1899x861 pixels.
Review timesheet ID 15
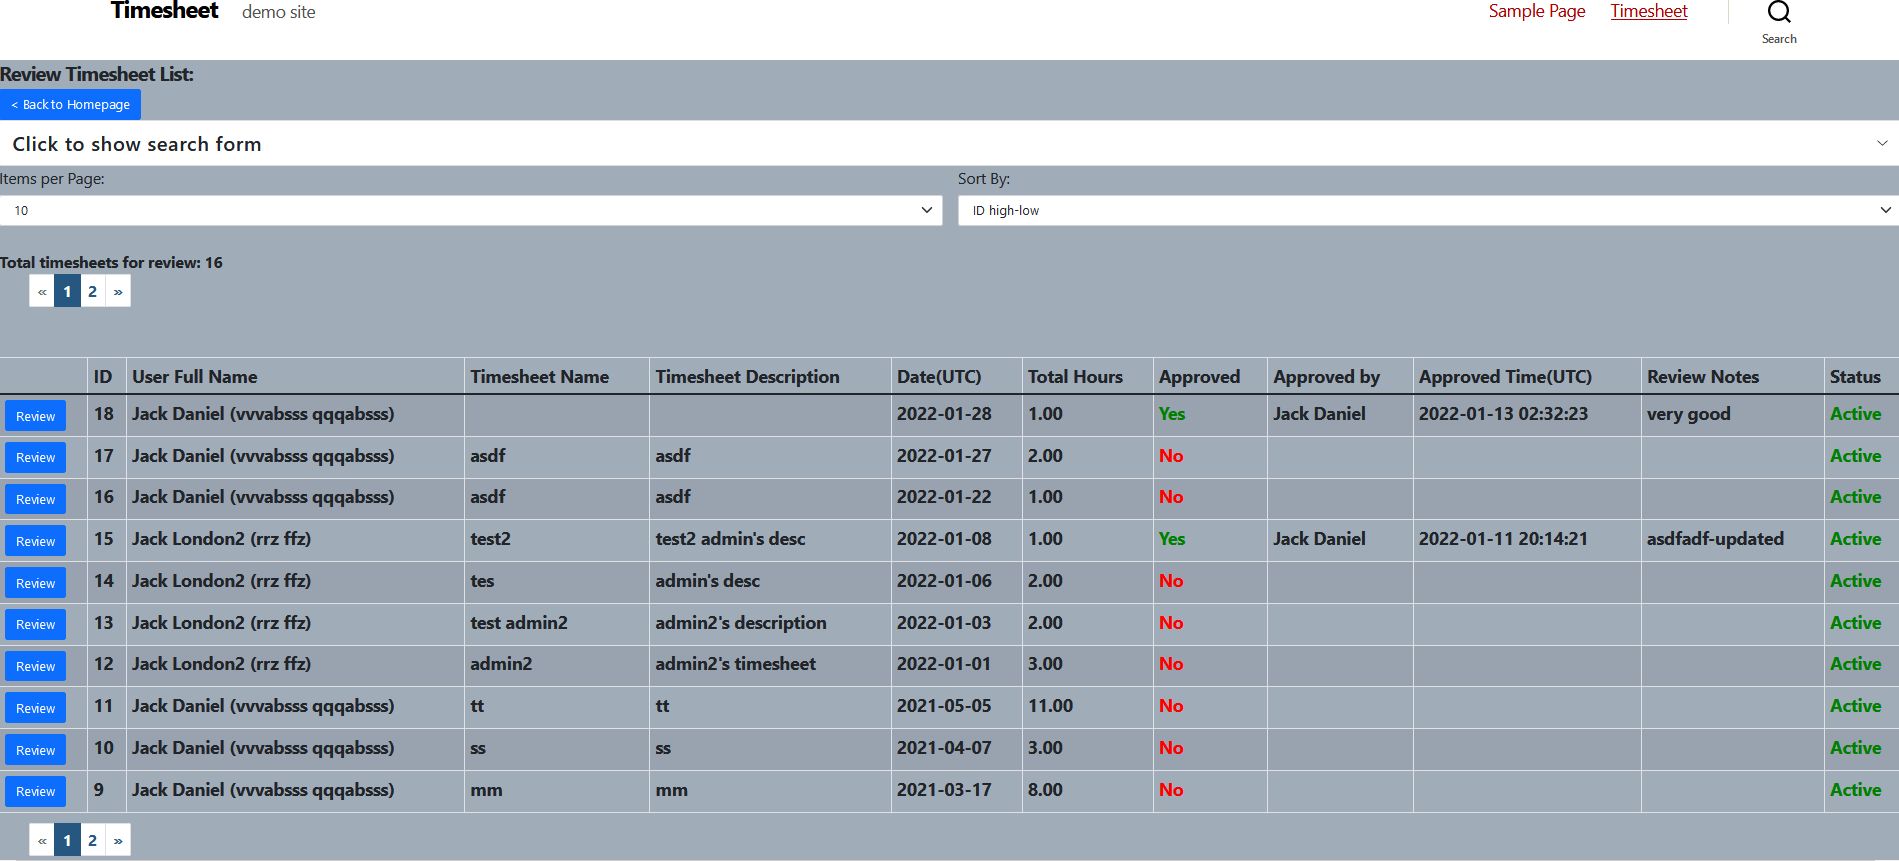[x=36, y=541]
